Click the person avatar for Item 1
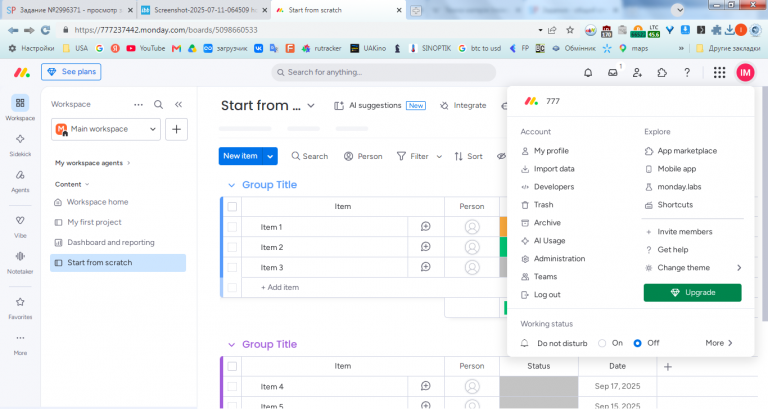Screen dimensions: 768x409 coord(472,227)
